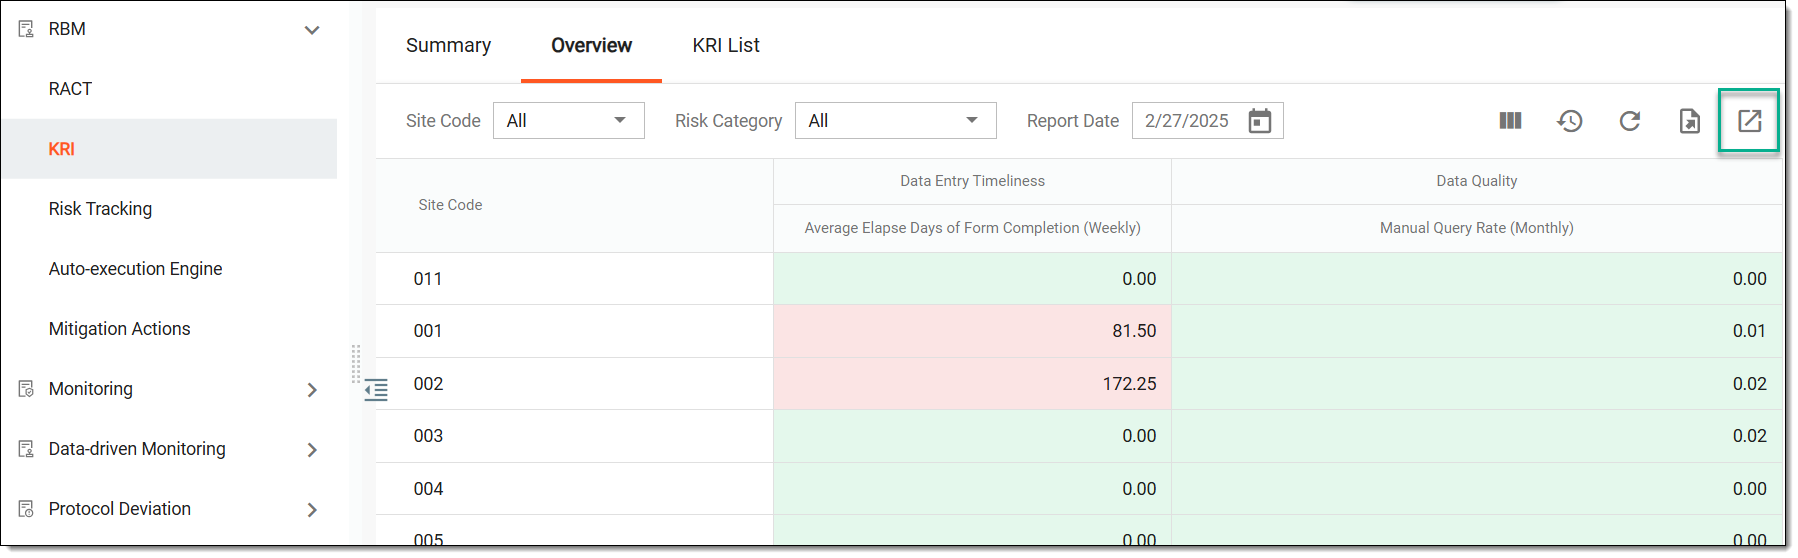Open the history icon in toolbar
This screenshot has height=558, width=1798.
(x=1570, y=121)
